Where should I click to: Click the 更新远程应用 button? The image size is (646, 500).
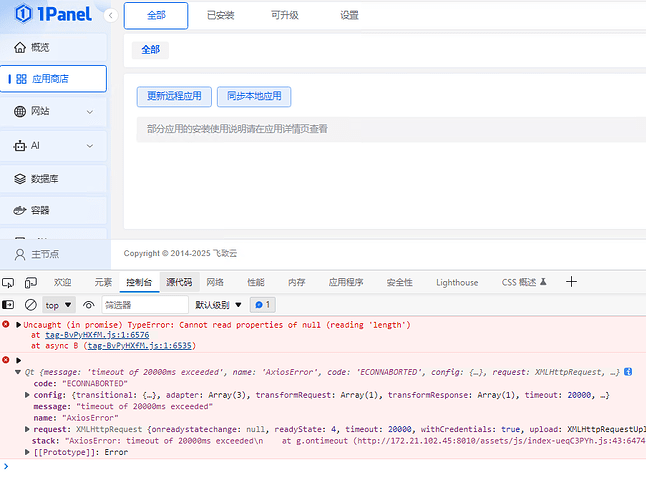click(173, 97)
